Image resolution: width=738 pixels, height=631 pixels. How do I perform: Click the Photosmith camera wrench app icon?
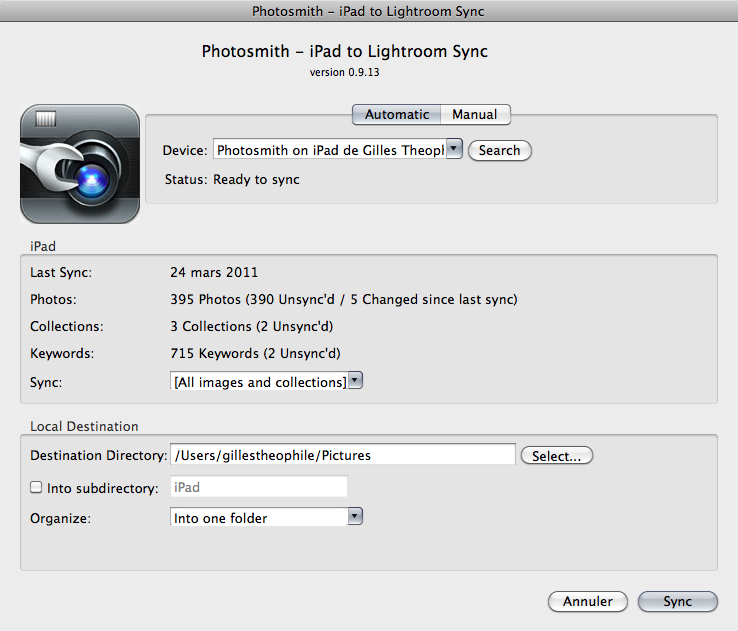coord(80,164)
